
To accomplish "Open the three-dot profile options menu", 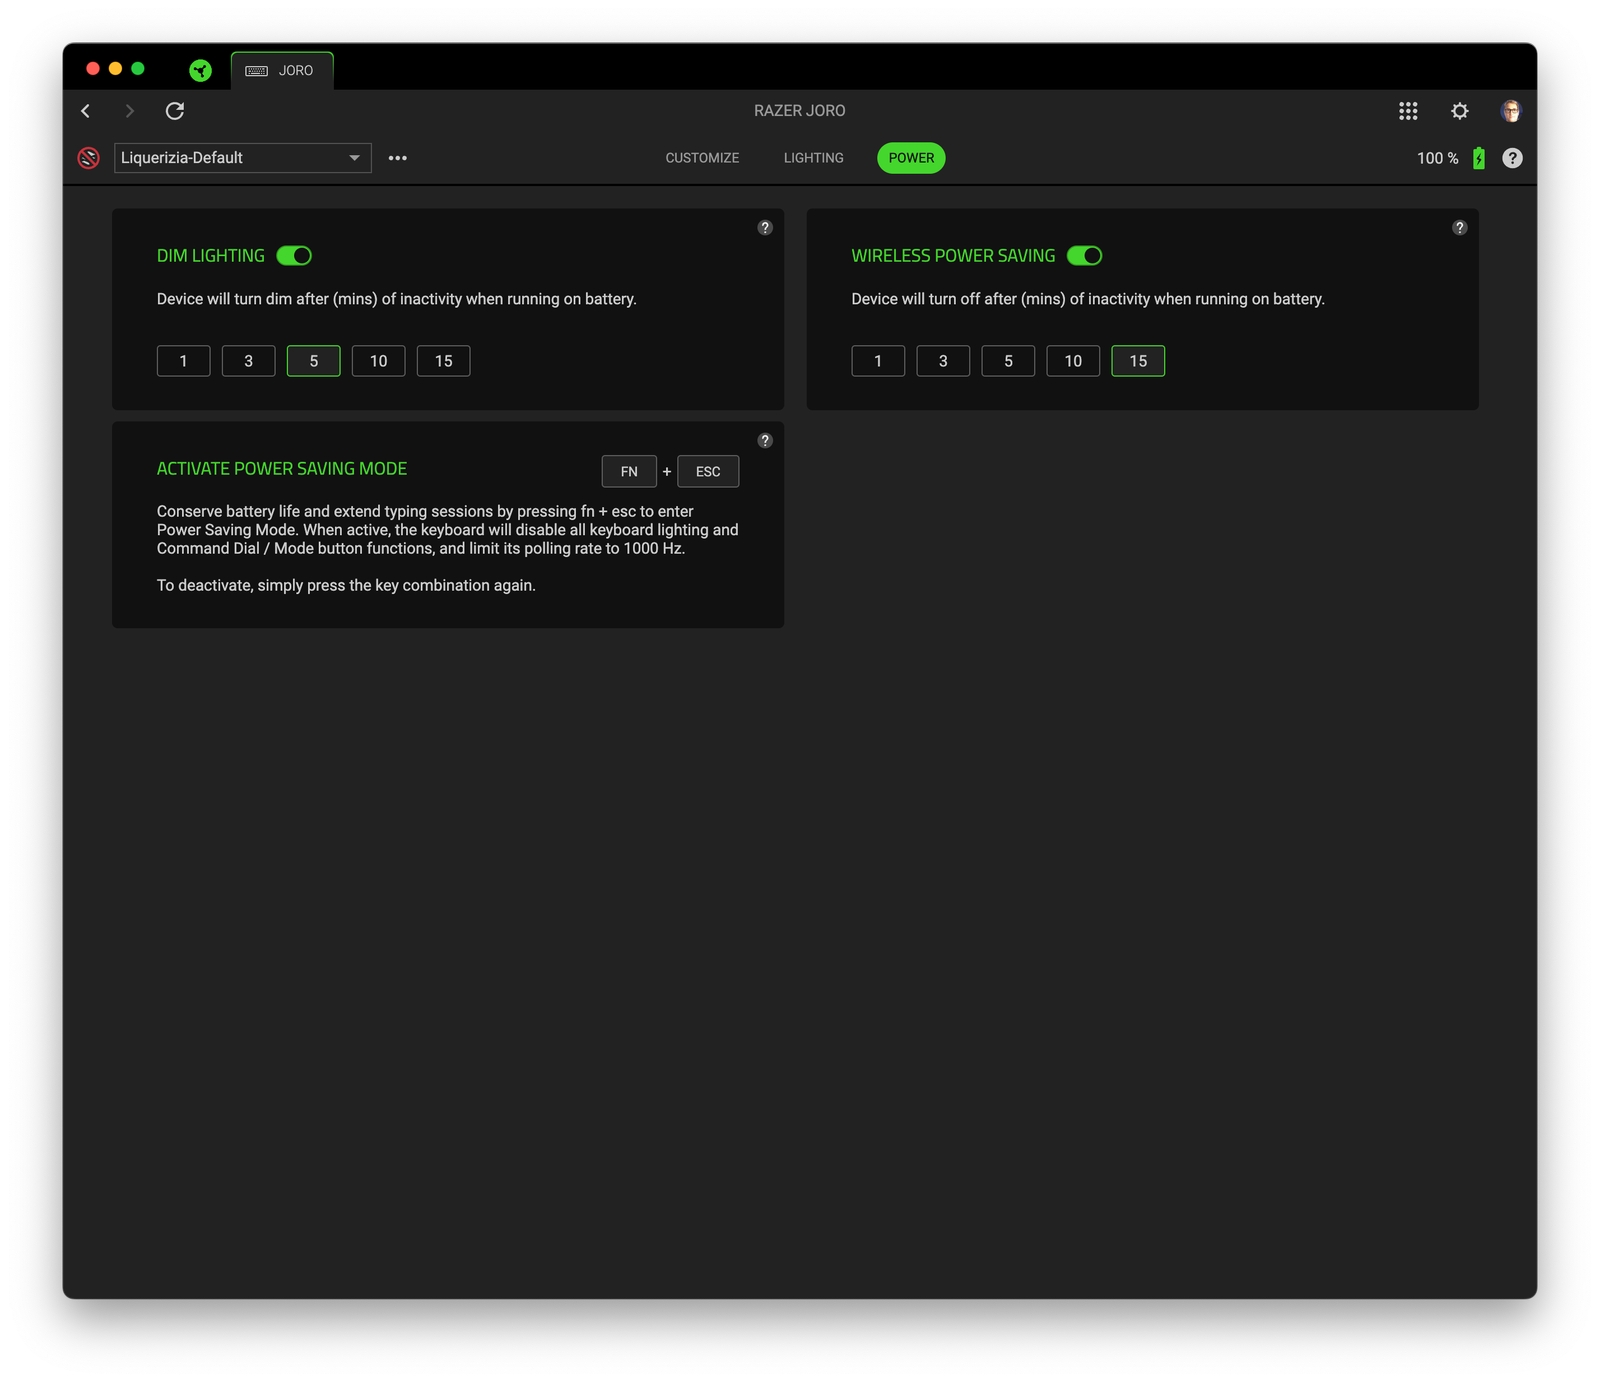I will pos(397,158).
